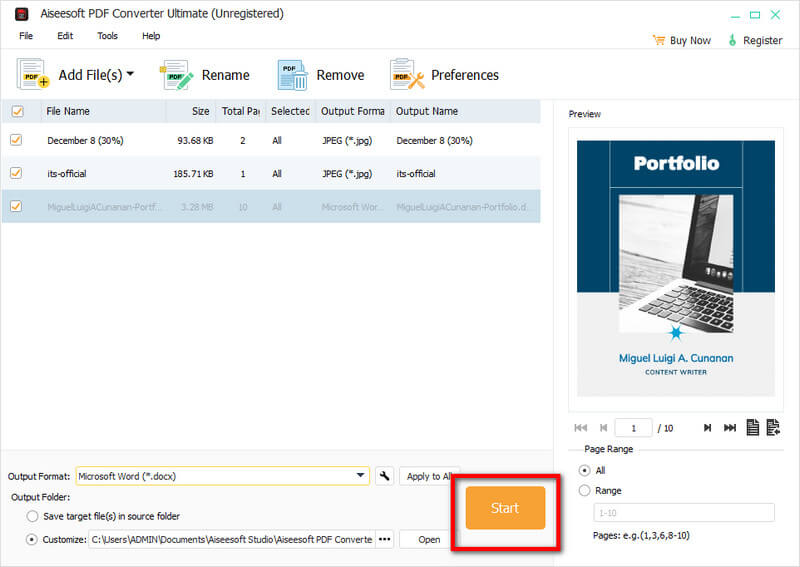Click the Rename toolbar icon
The height and width of the screenshot is (567, 800).
coord(177,75)
